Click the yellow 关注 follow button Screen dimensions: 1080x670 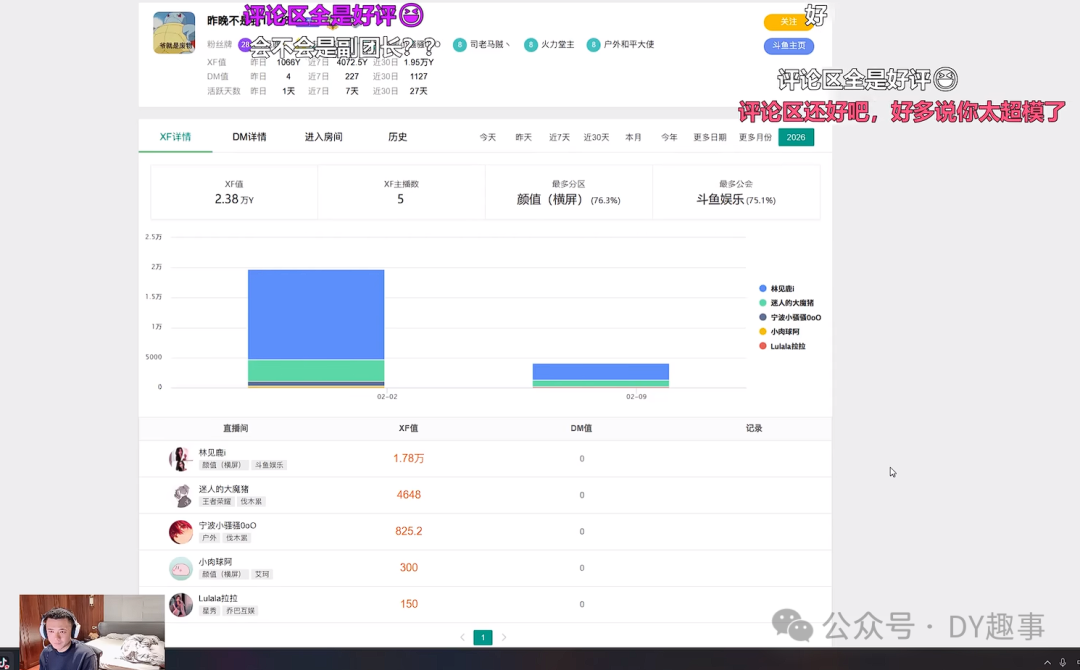[788, 22]
